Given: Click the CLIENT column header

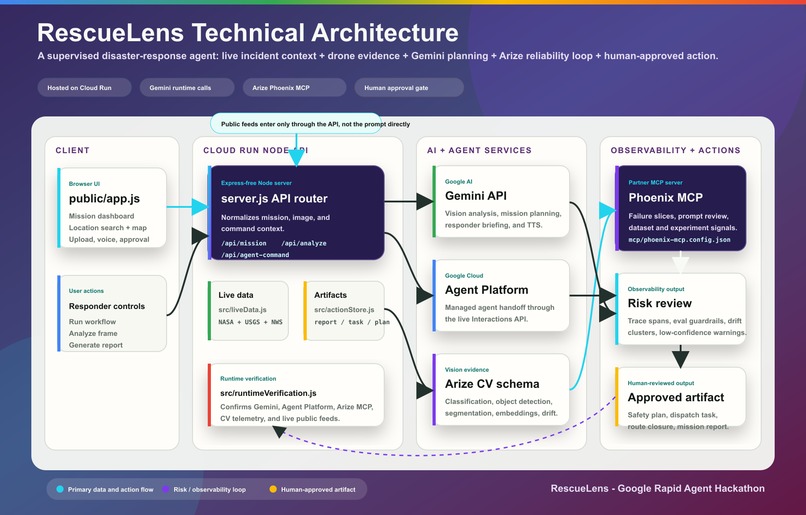Looking at the screenshot, I should tap(72, 150).
